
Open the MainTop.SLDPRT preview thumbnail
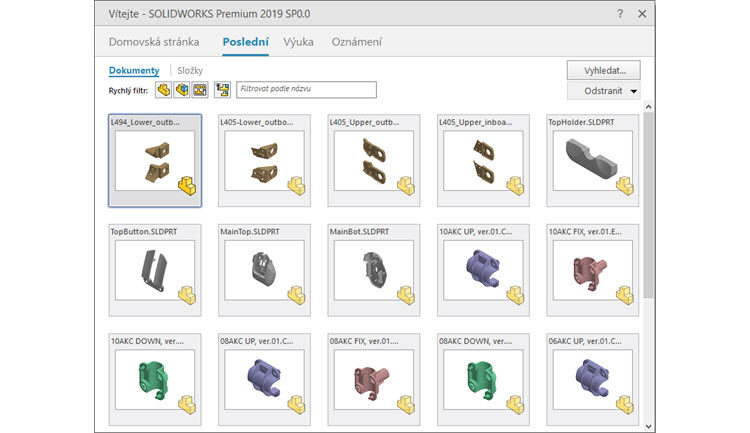(265, 270)
